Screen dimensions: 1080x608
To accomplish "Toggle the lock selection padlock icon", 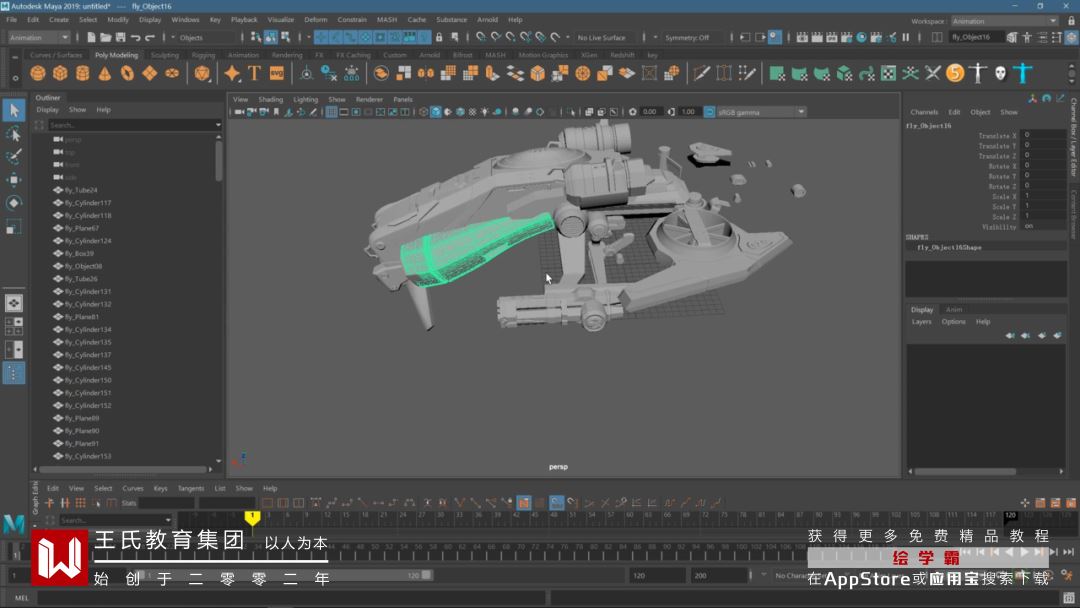I will tap(439, 37).
